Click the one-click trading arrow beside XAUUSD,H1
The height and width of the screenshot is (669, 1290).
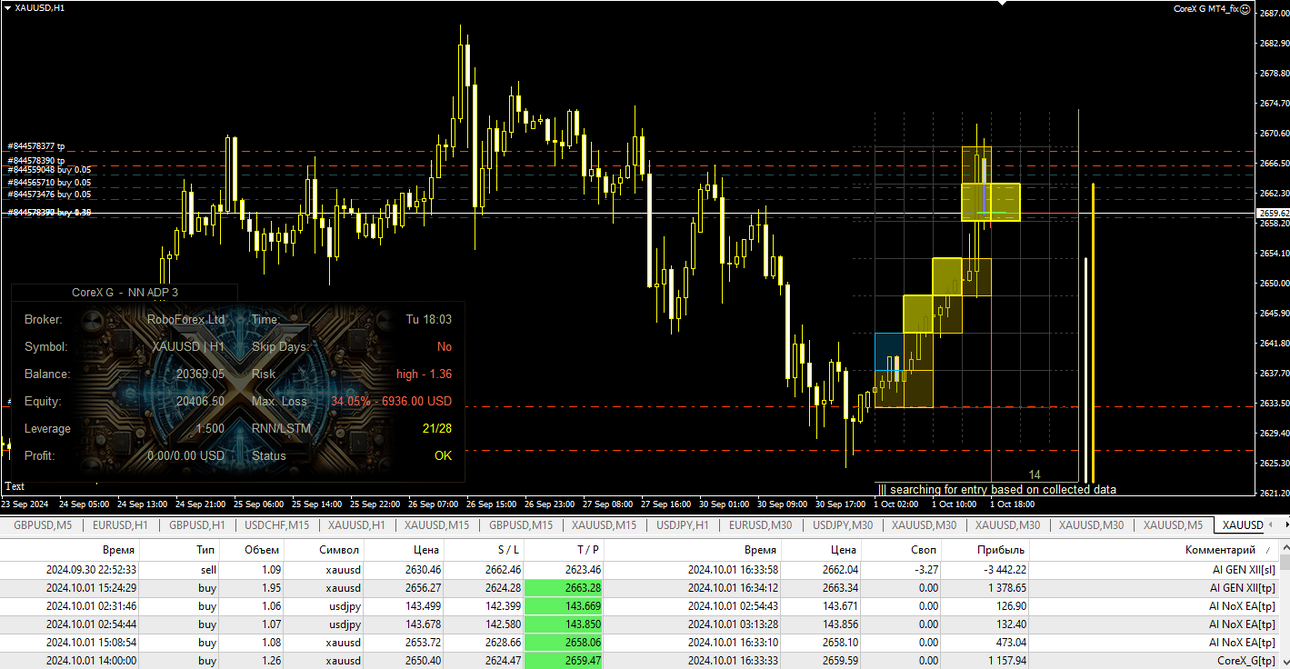8,7
